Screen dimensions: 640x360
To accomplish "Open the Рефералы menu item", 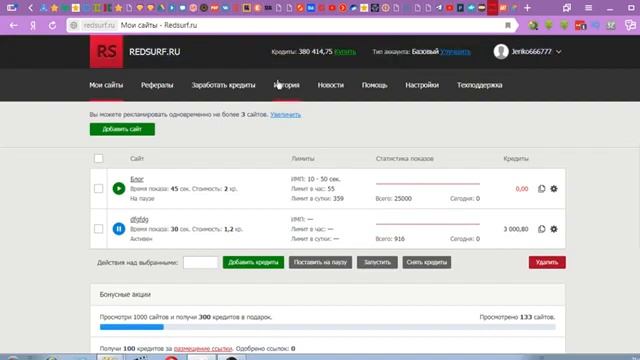I will 157,85.
